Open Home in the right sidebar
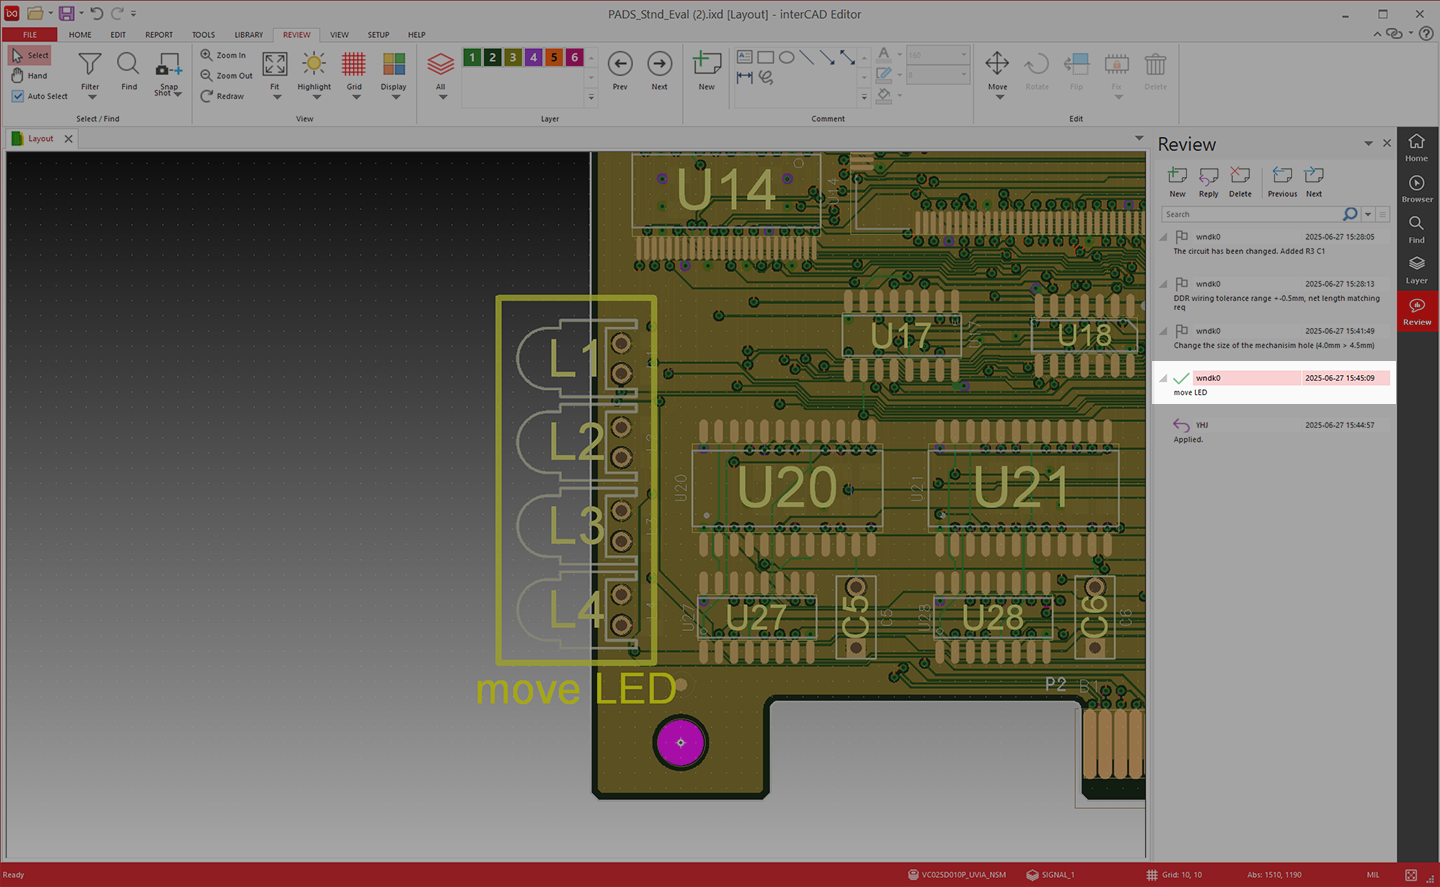This screenshot has height=887, width=1440. pyautogui.click(x=1417, y=147)
